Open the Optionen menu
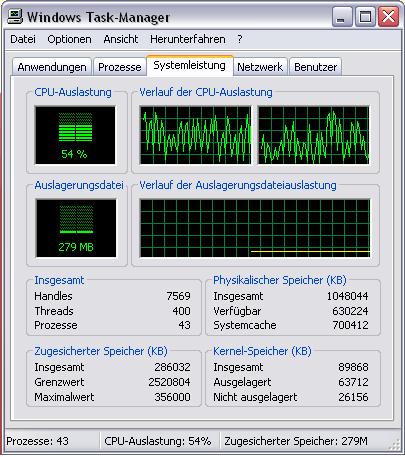 tap(69, 39)
